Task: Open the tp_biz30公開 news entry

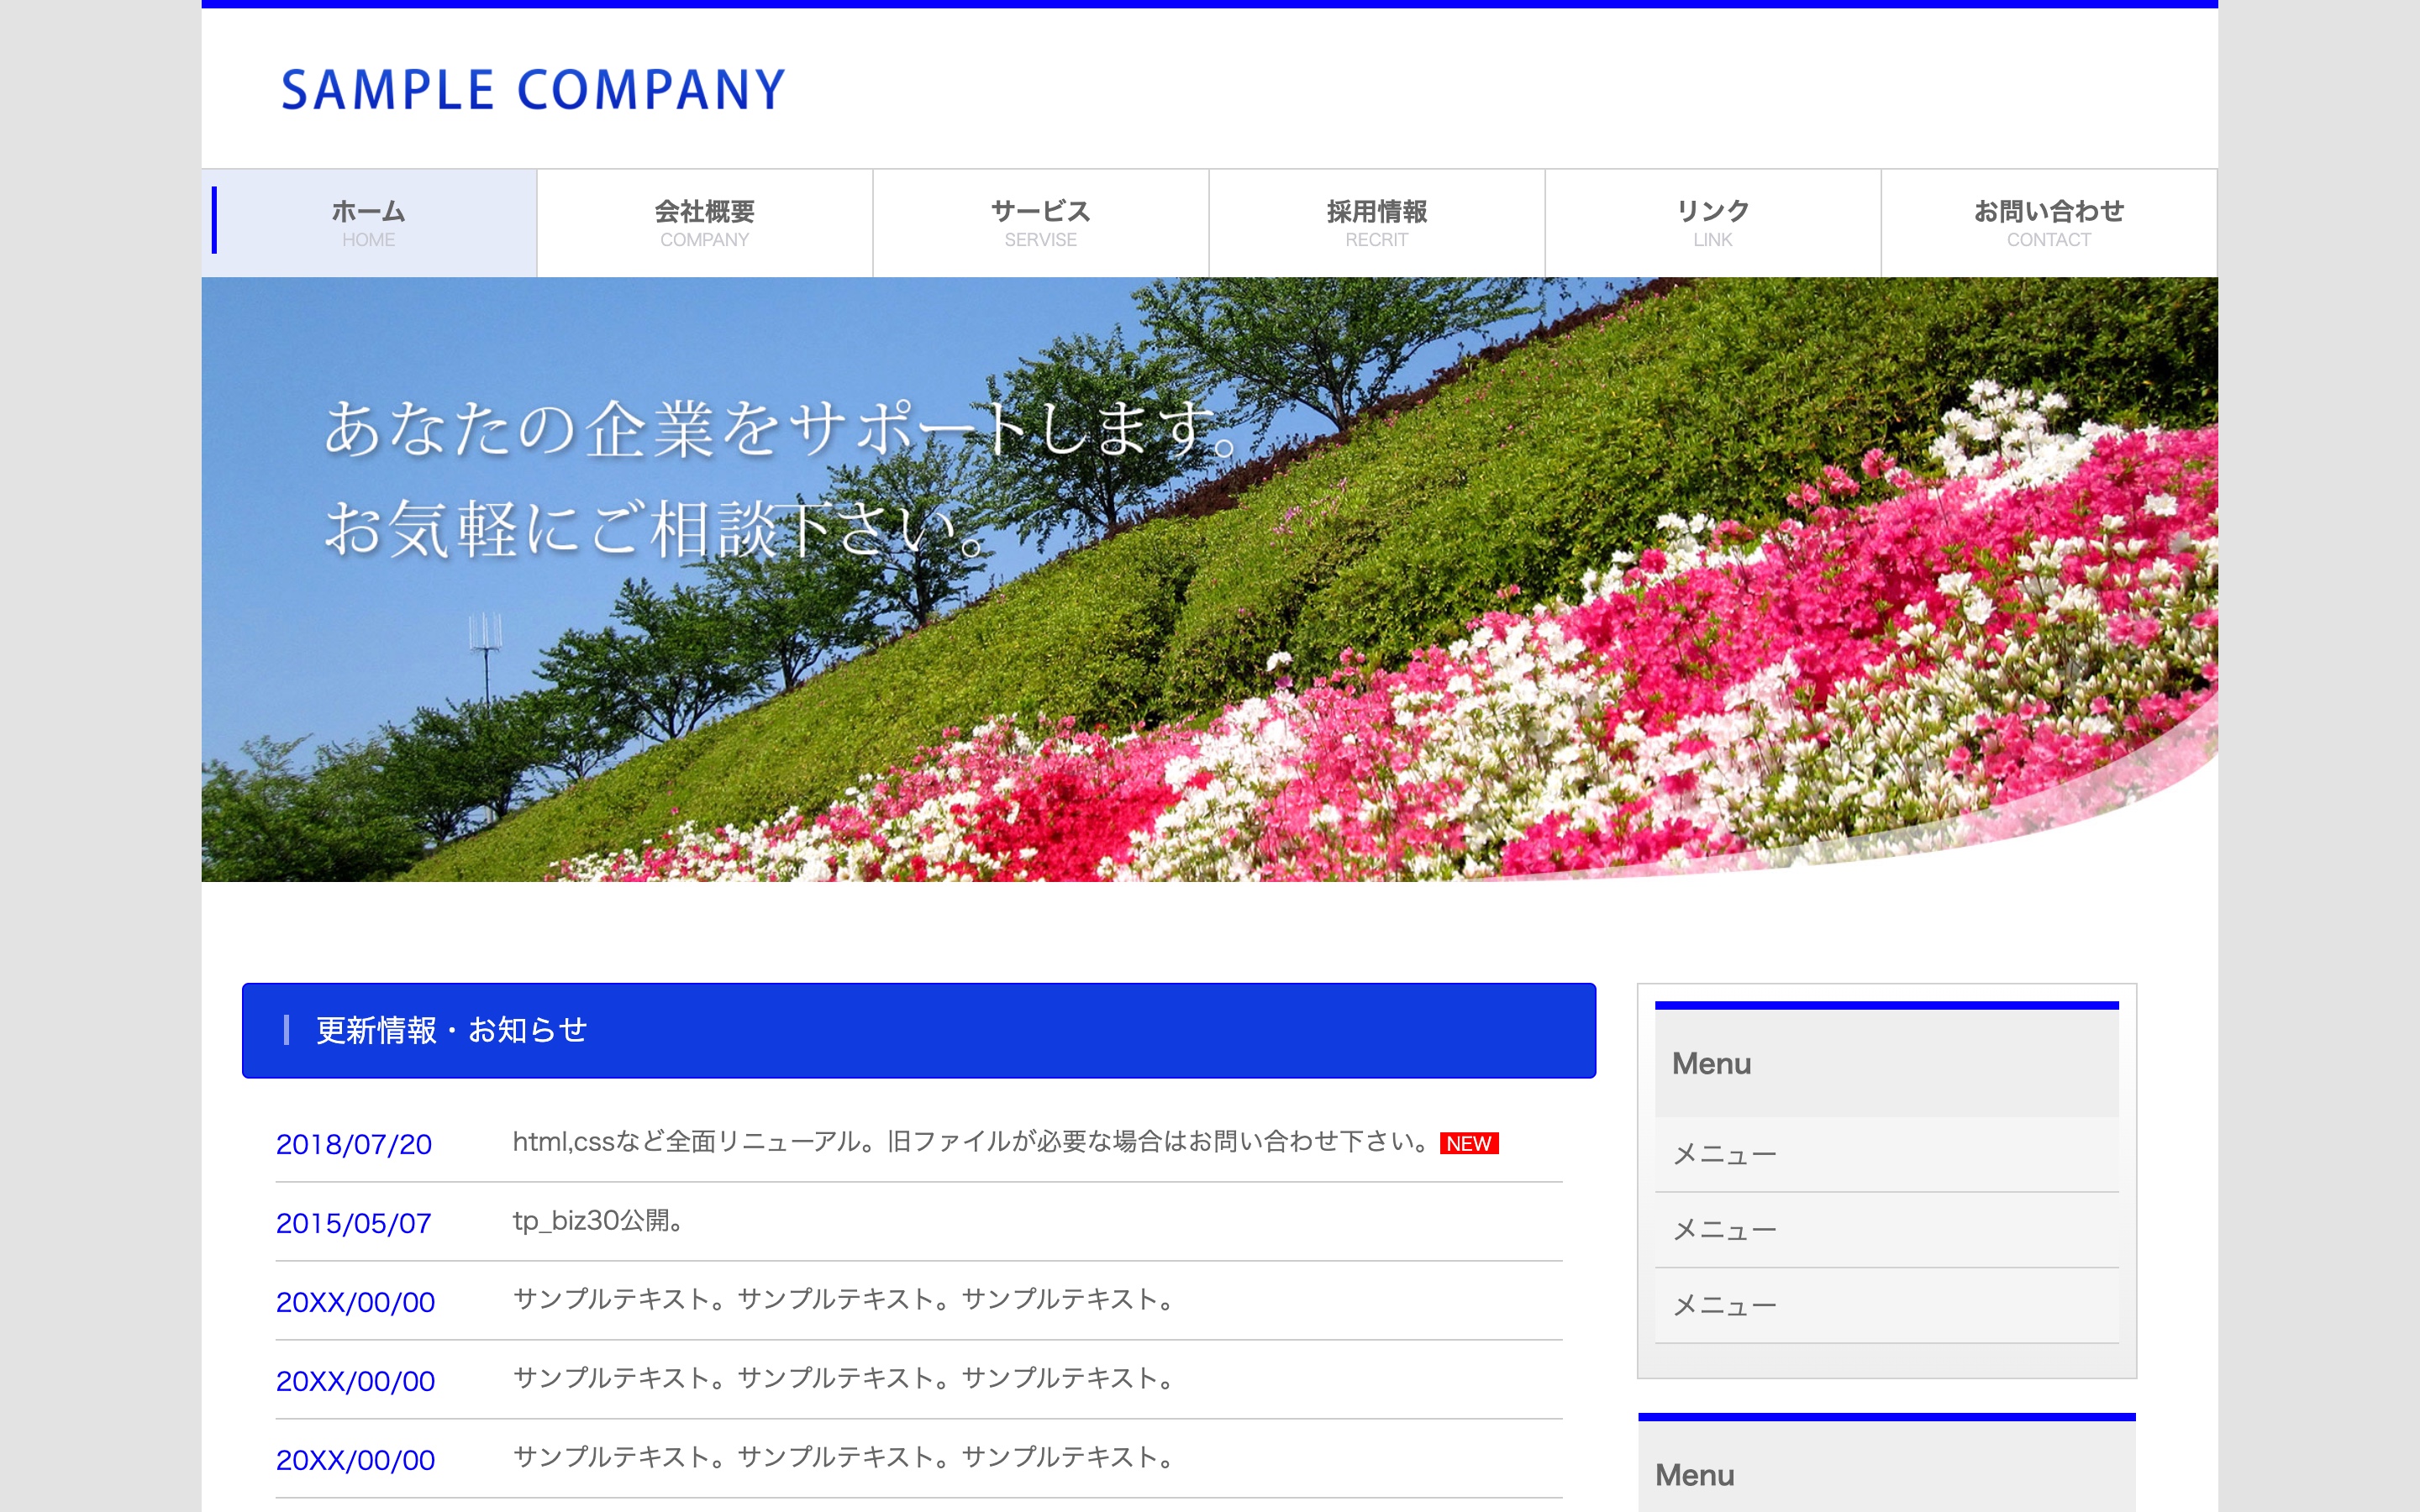Action: [598, 1221]
